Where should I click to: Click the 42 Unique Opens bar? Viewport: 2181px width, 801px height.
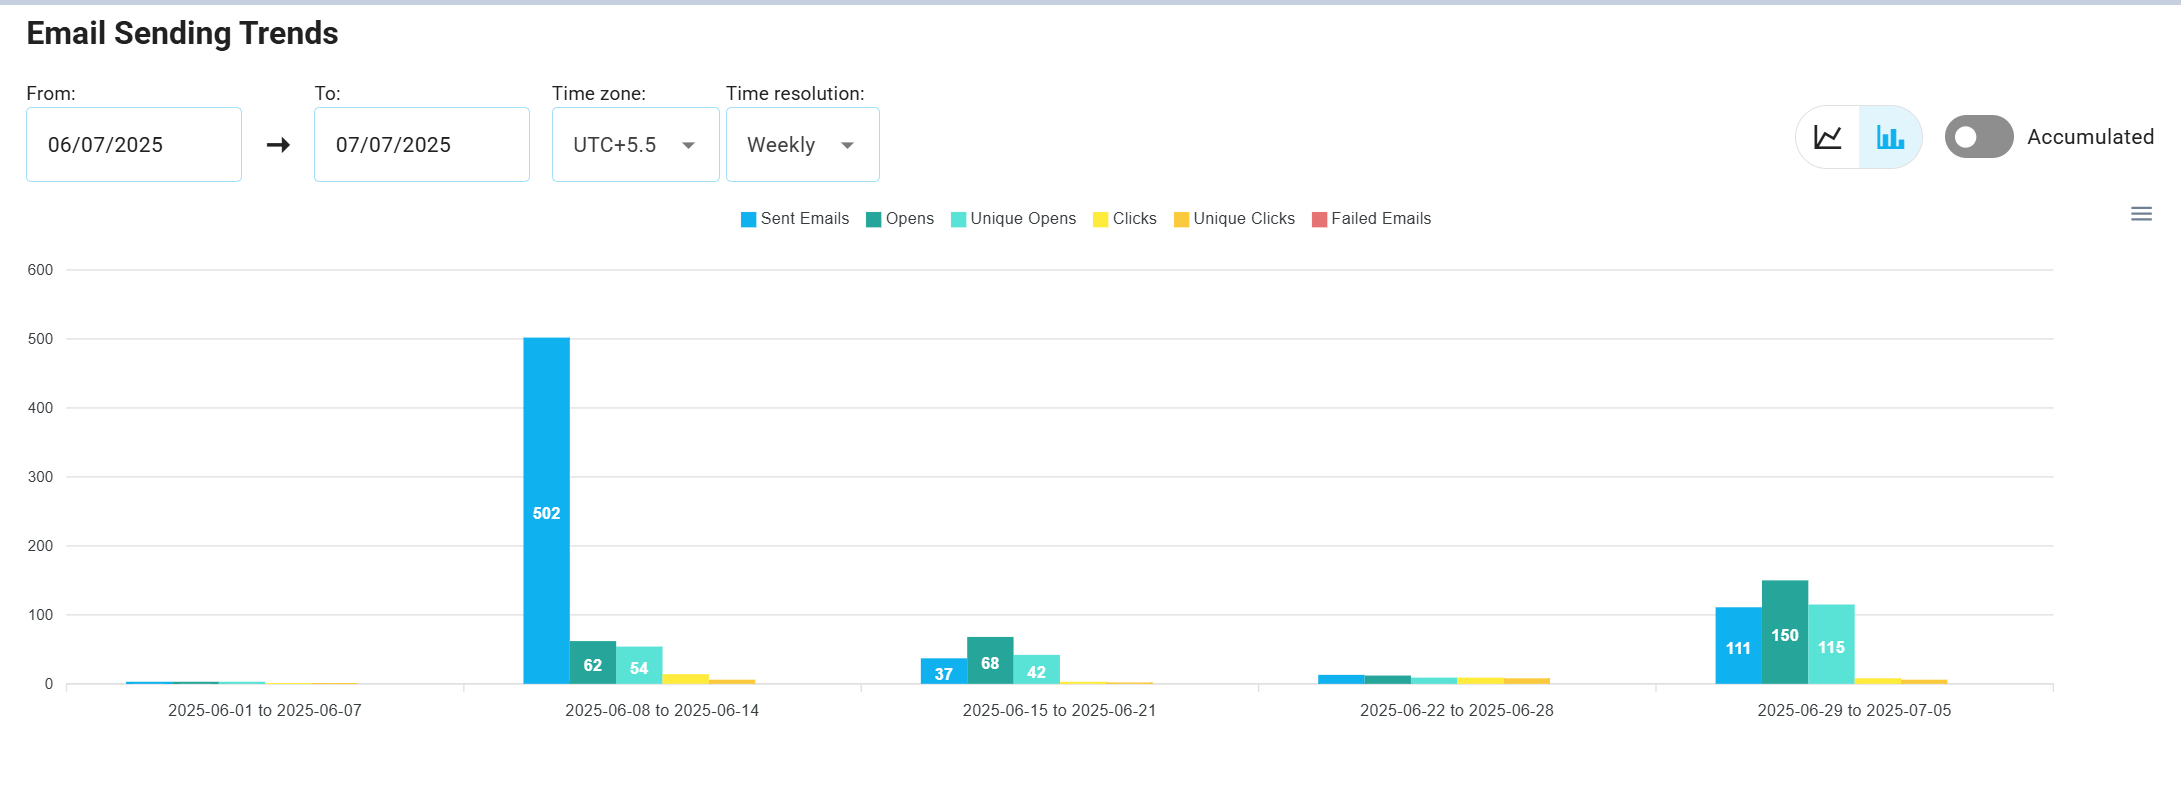(1037, 670)
